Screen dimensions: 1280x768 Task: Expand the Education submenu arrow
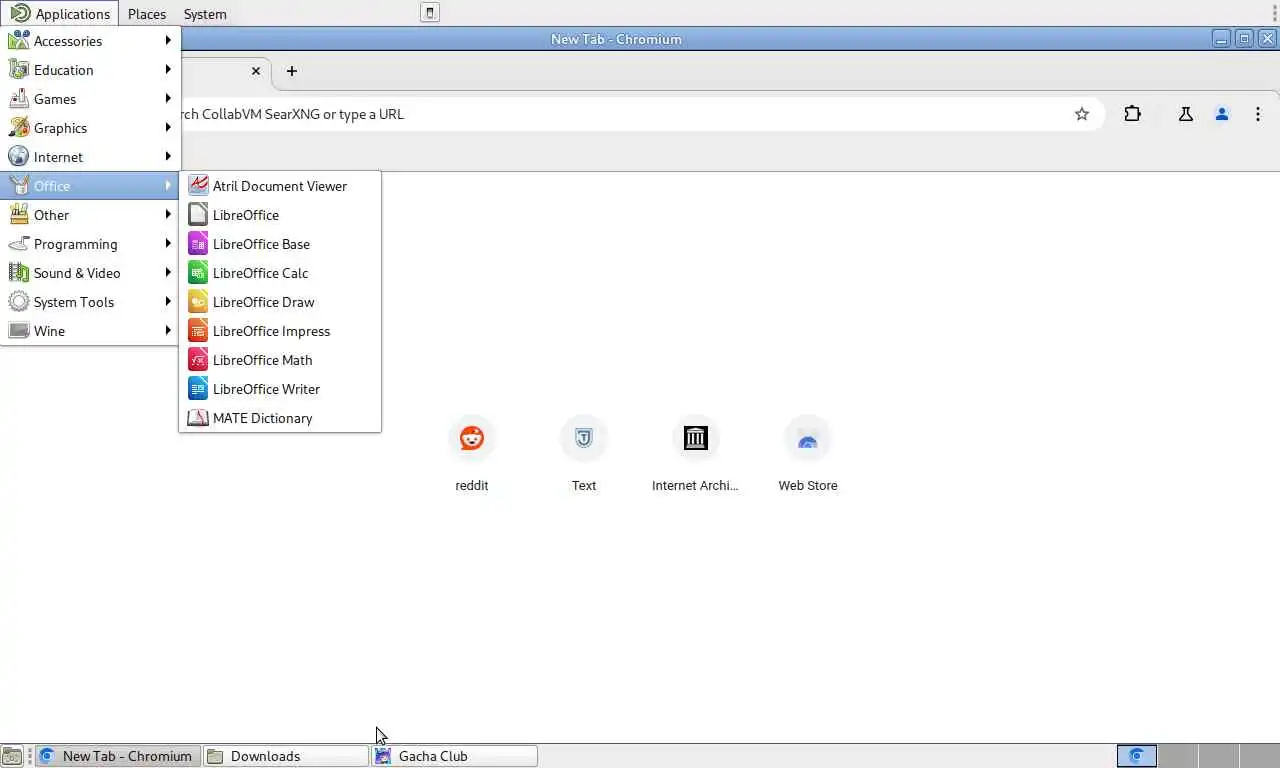(168, 70)
